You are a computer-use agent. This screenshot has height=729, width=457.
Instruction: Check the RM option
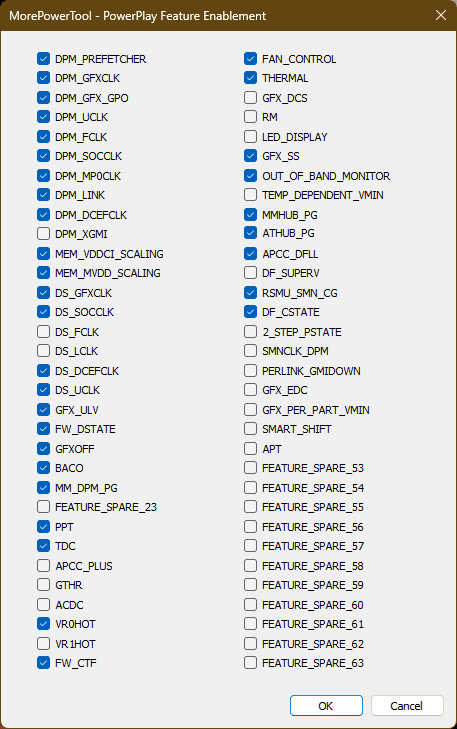tap(250, 117)
